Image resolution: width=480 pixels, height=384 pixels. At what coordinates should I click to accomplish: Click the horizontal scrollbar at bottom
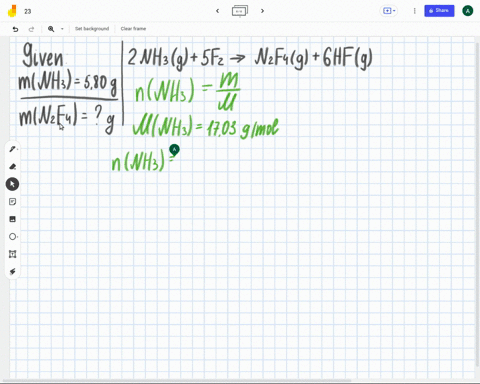pos(177,381)
